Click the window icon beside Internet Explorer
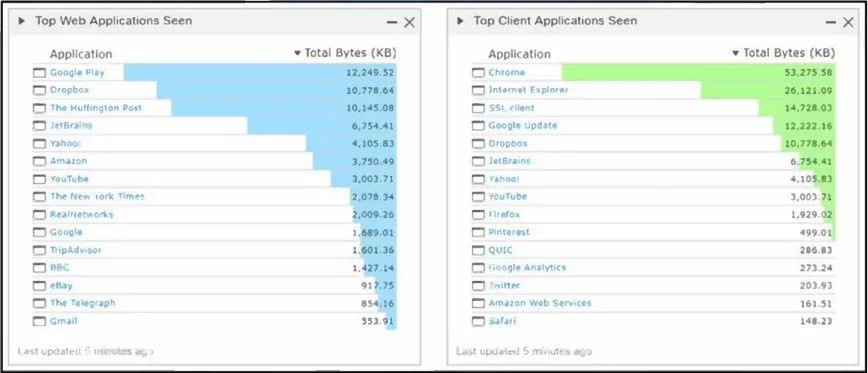868x373 pixels. click(x=478, y=91)
